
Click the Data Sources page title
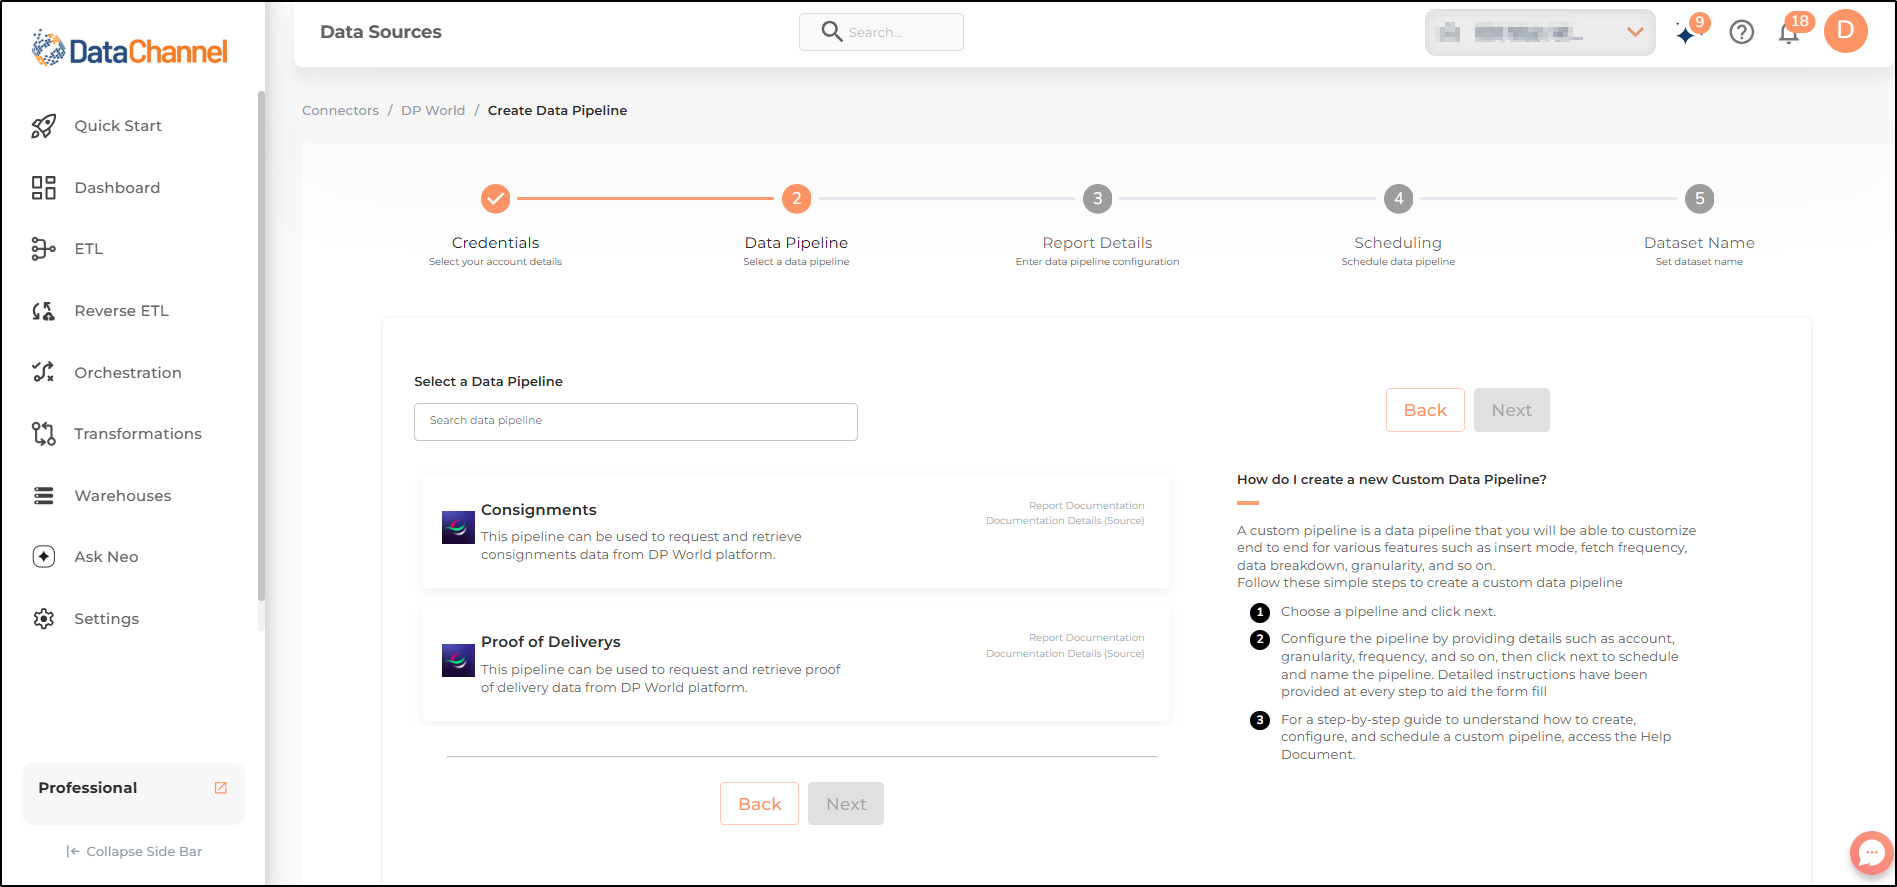[x=381, y=32]
